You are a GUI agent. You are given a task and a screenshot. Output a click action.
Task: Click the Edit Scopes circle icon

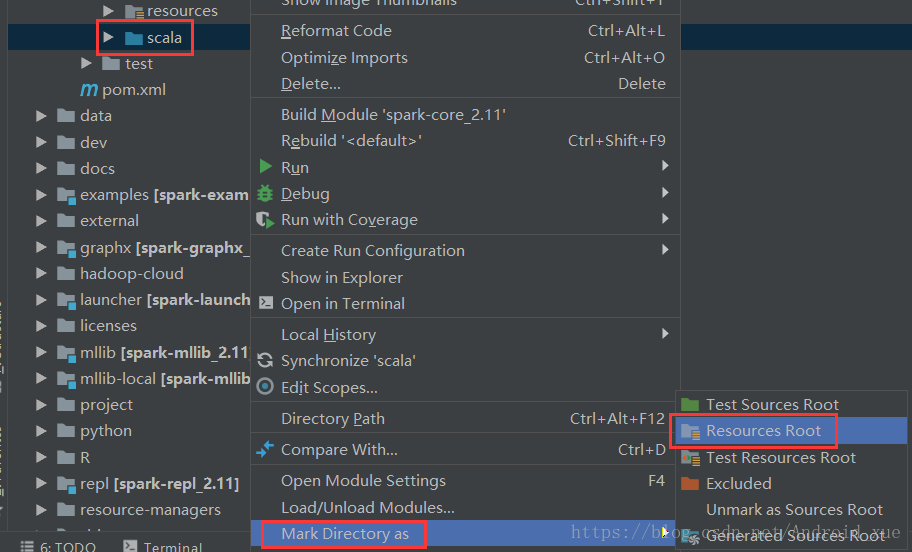(265, 386)
